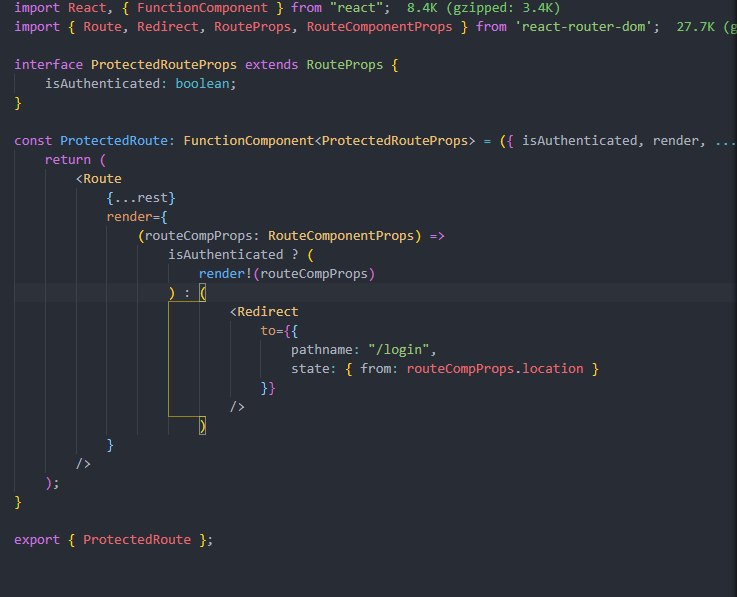737x597 pixels.
Task: Click the highlighted opening parenthesis after the colon
Action: [x=203, y=293]
